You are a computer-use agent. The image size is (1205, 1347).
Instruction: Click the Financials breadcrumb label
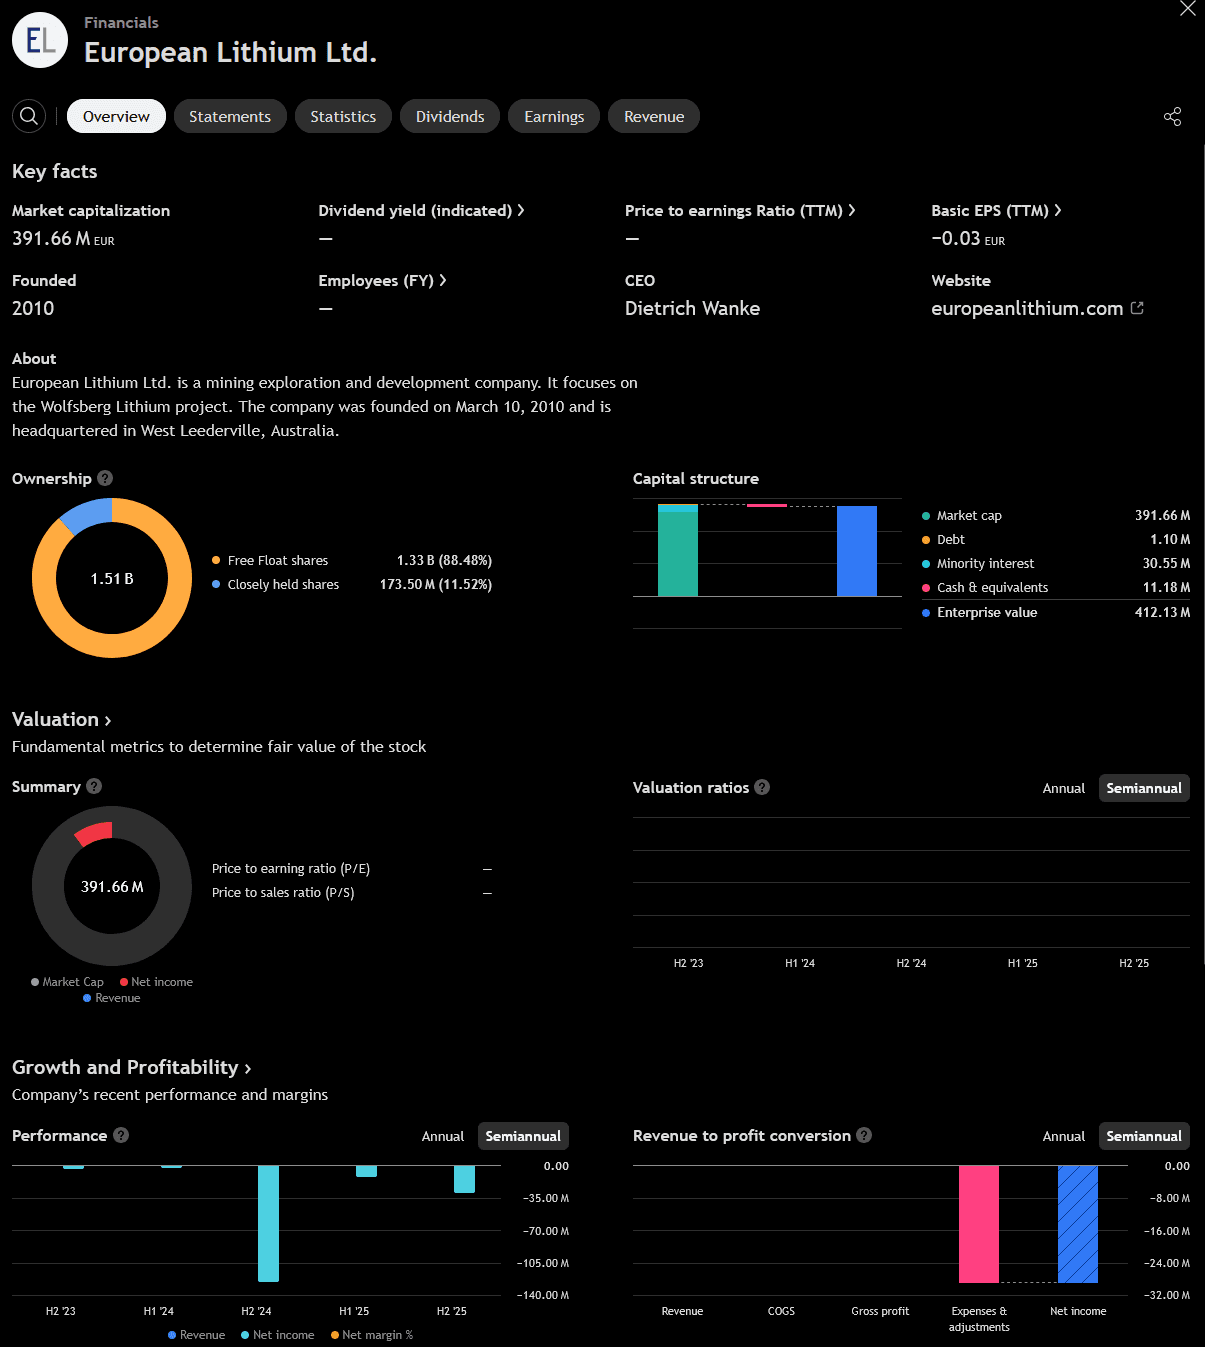(121, 22)
